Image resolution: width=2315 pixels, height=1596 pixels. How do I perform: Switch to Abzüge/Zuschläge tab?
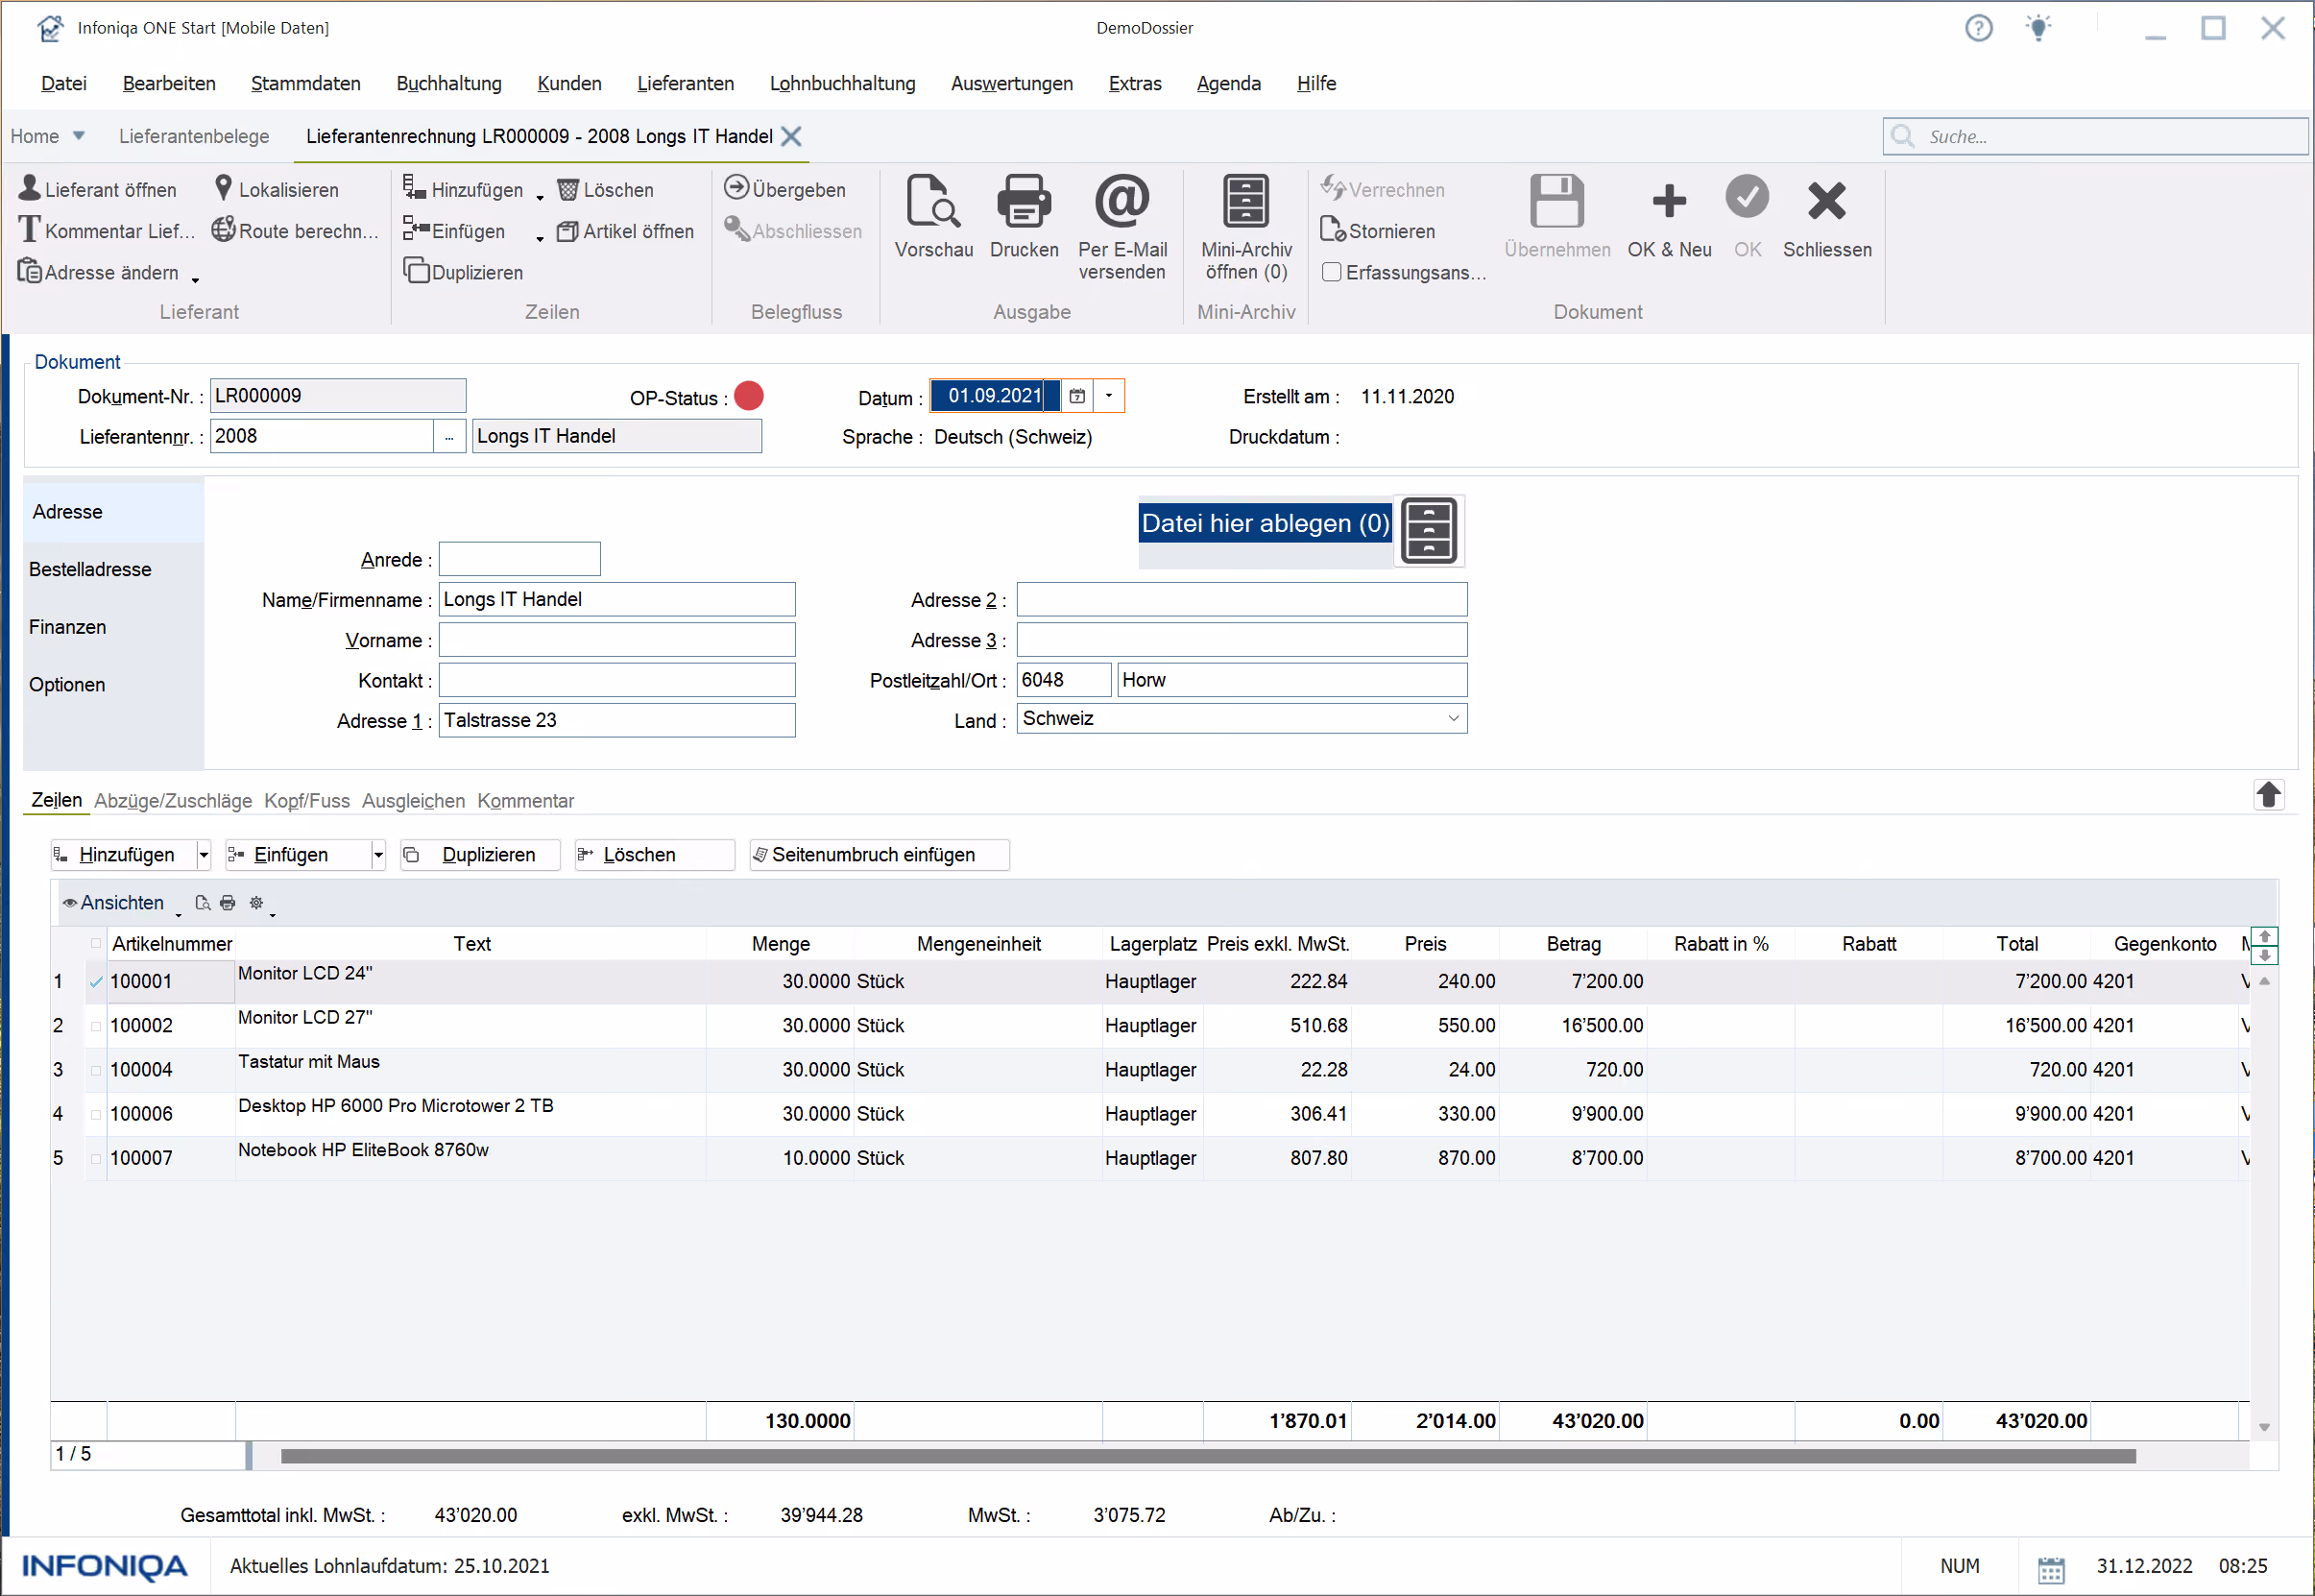pyautogui.click(x=173, y=801)
